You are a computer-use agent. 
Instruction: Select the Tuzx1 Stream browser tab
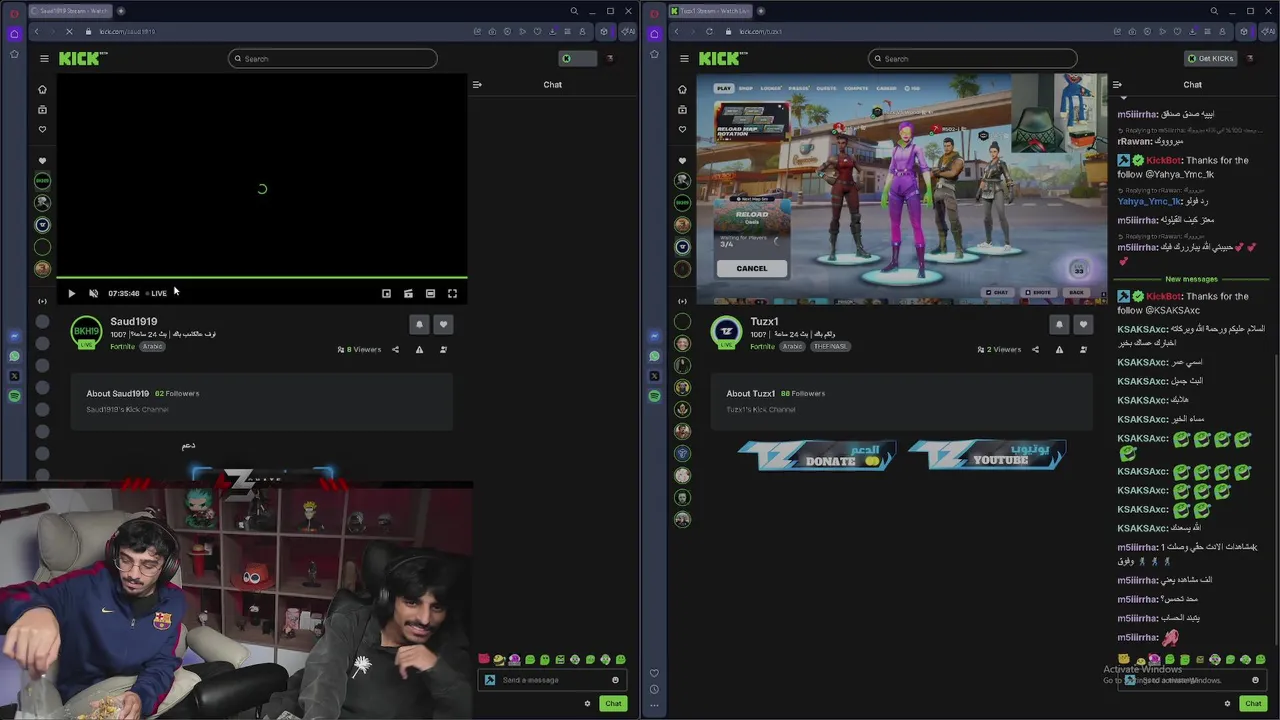click(x=710, y=11)
